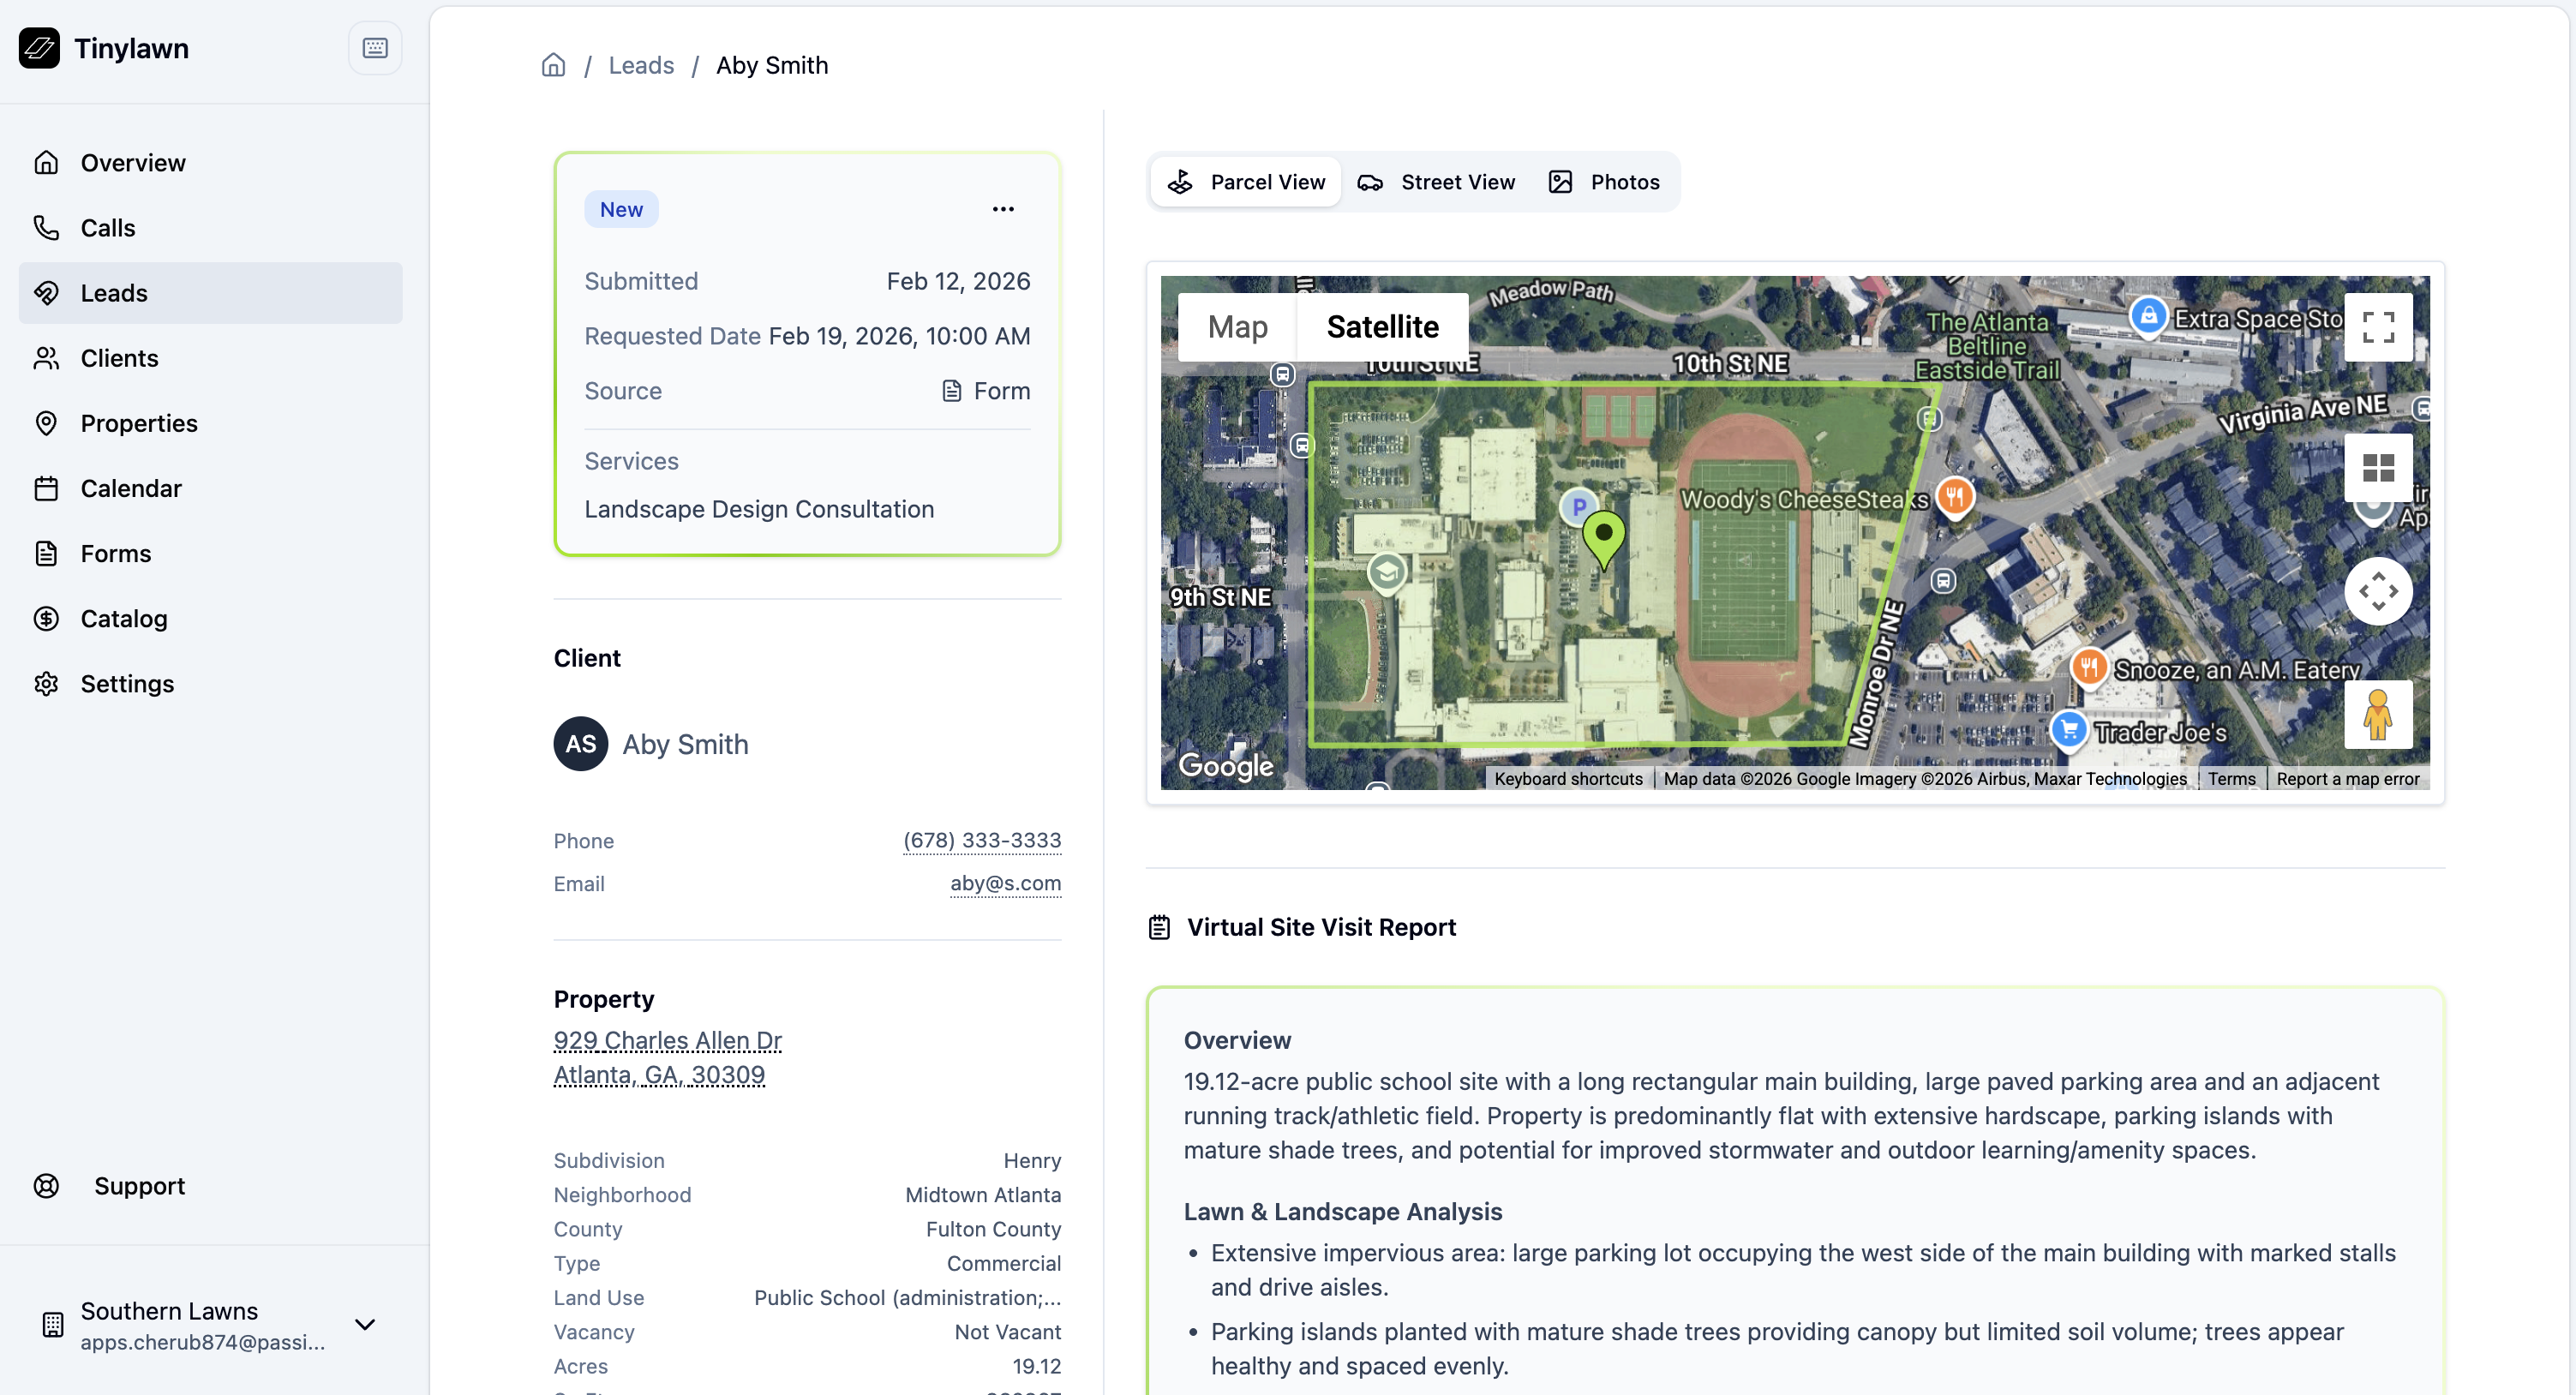Click Leads in the breadcrumb
Image resolution: width=2576 pixels, height=1395 pixels.
[x=641, y=65]
